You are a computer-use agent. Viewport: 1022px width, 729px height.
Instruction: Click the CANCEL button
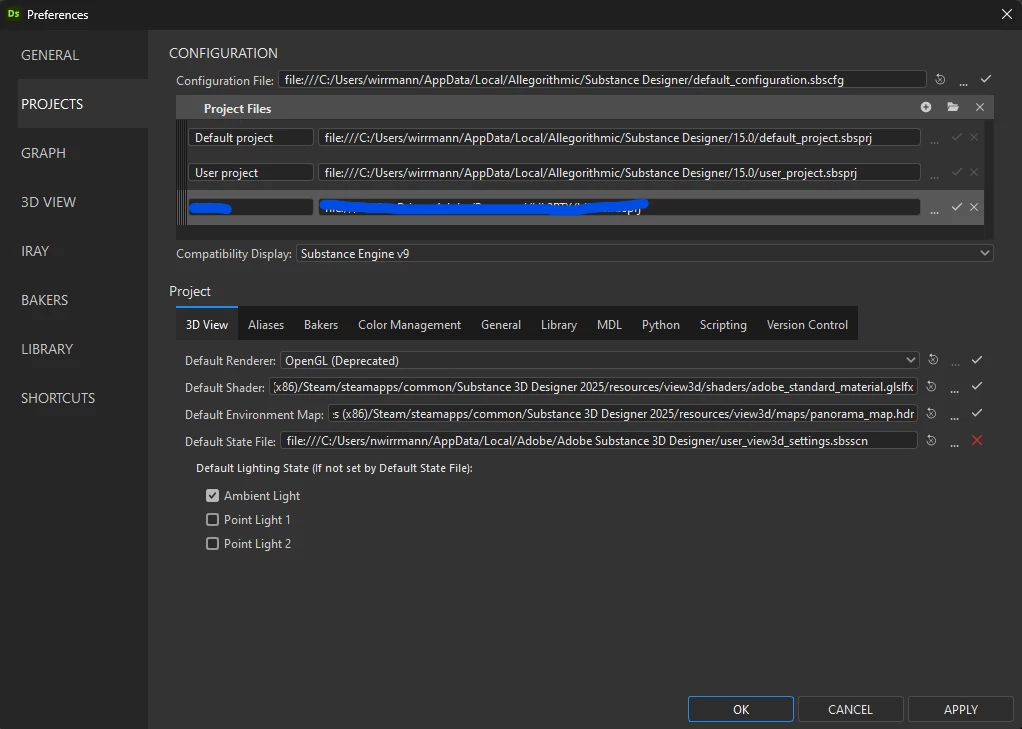click(850, 709)
